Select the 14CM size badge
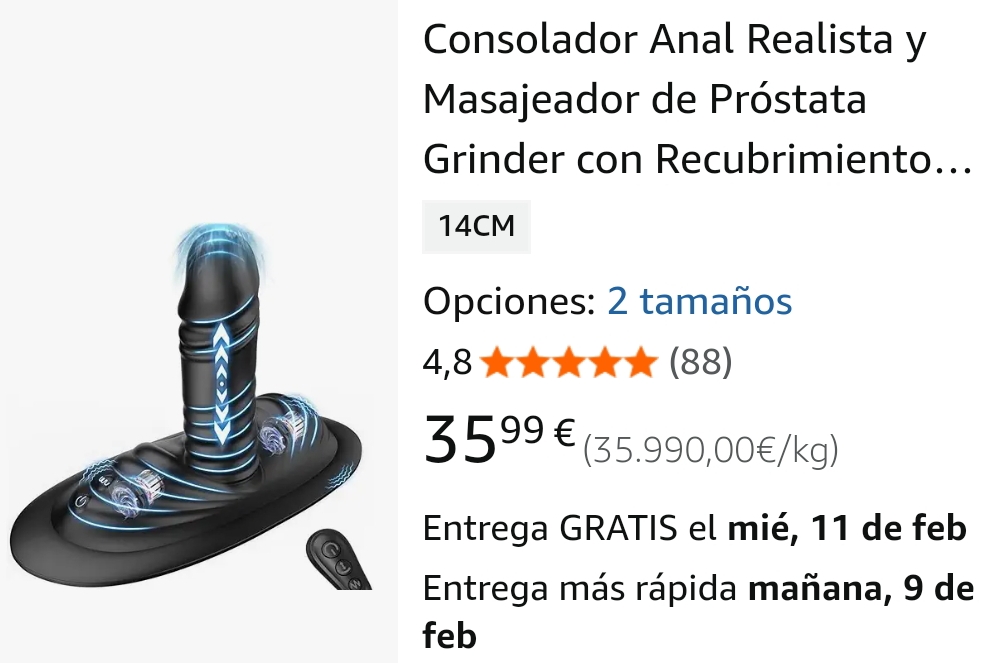The width and height of the screenshot is (1003, 663). (477, 227)
